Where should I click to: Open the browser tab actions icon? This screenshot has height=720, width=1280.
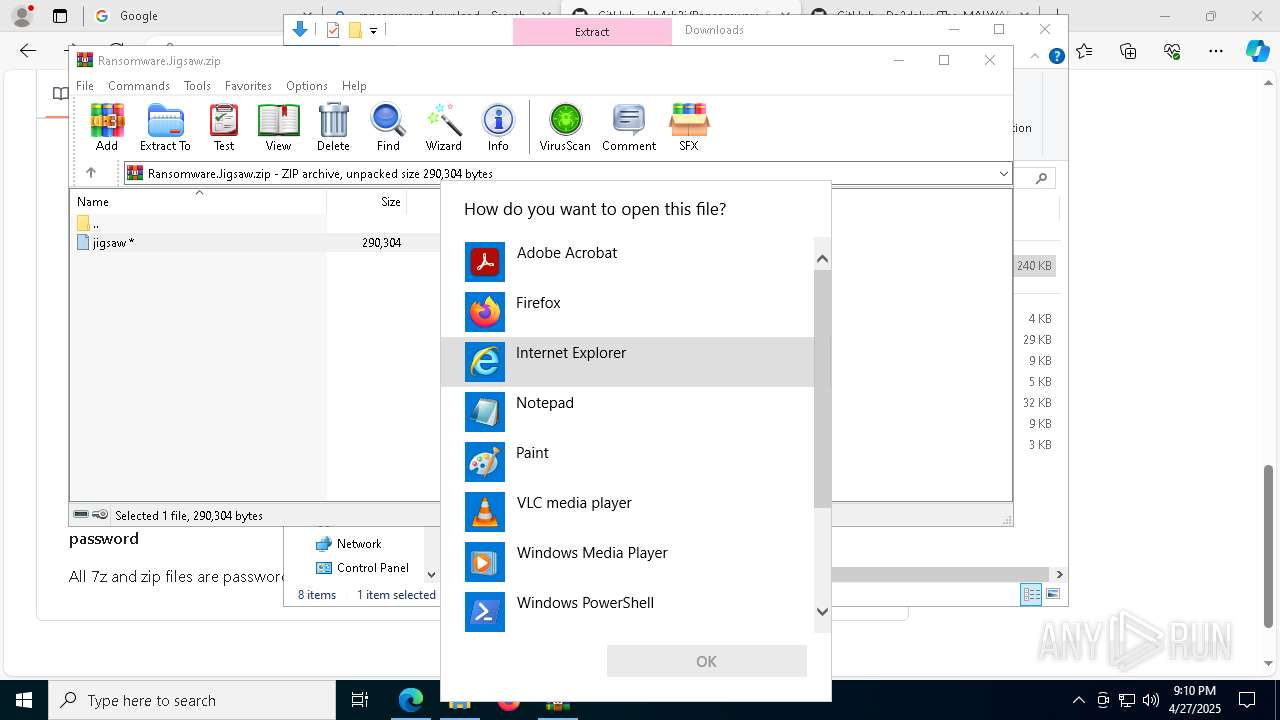(x=60, y=16)
